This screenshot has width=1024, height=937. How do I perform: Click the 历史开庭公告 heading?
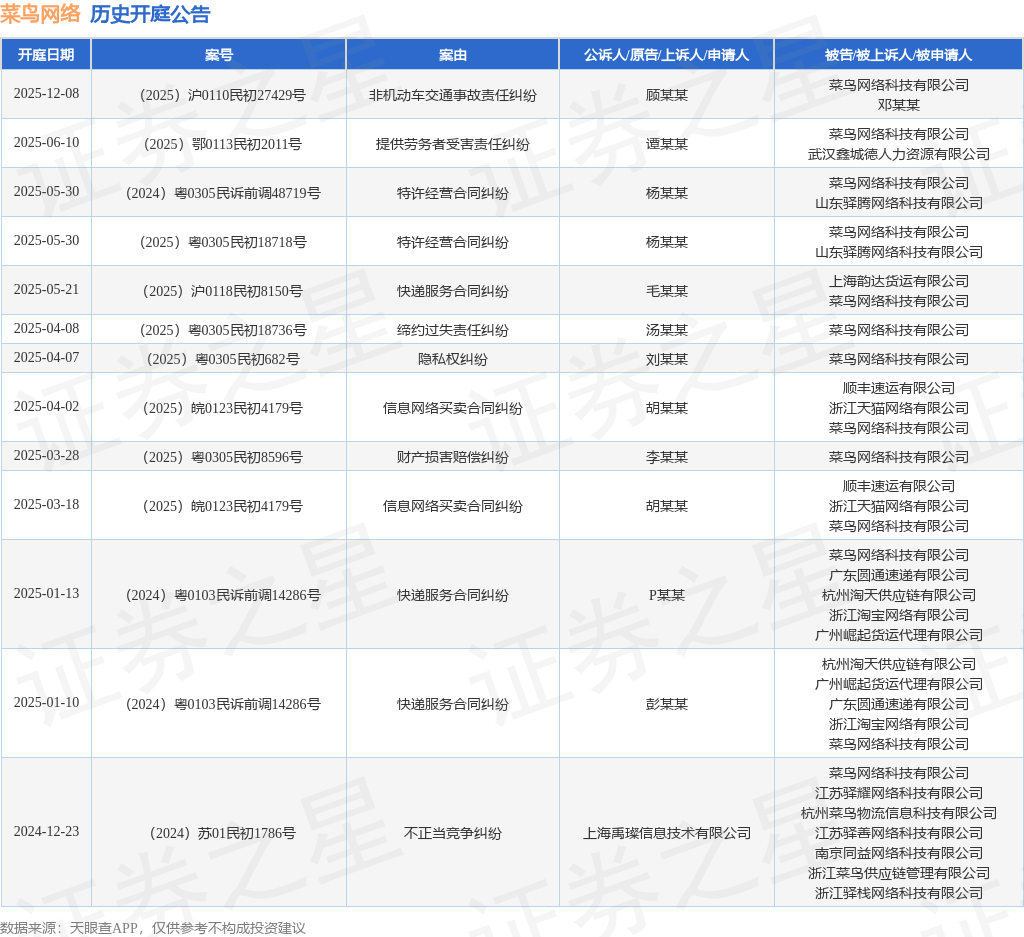(150, 14)
